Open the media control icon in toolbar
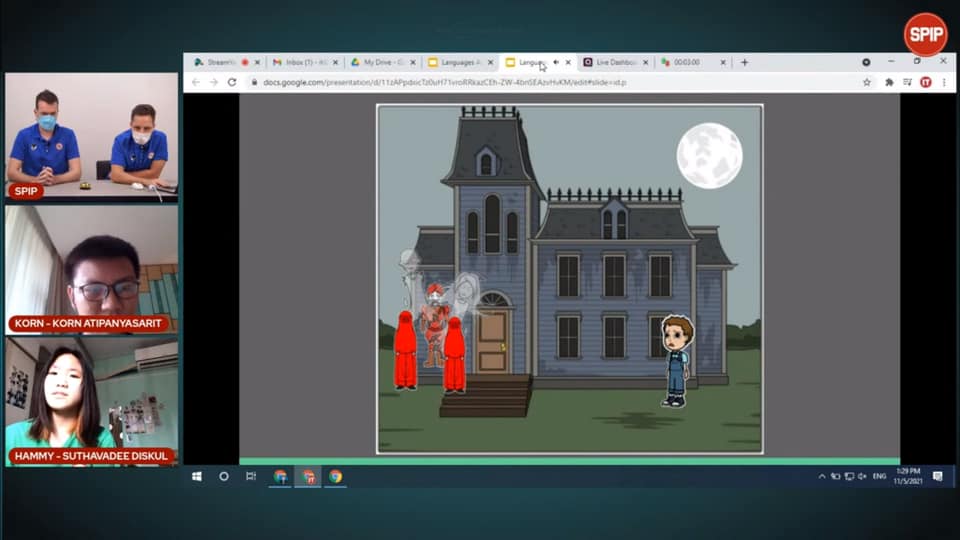The height and width of the screenshot is (540, 960). click(907, 82)
